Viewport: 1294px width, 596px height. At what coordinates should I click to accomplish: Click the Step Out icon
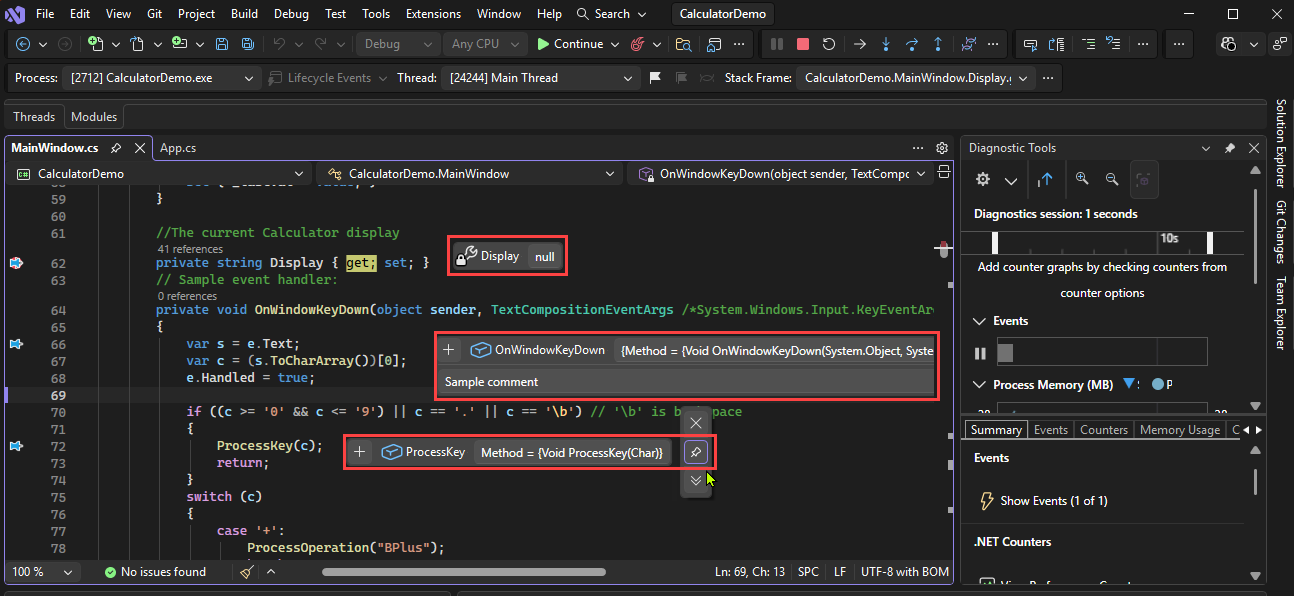(937, 44)
